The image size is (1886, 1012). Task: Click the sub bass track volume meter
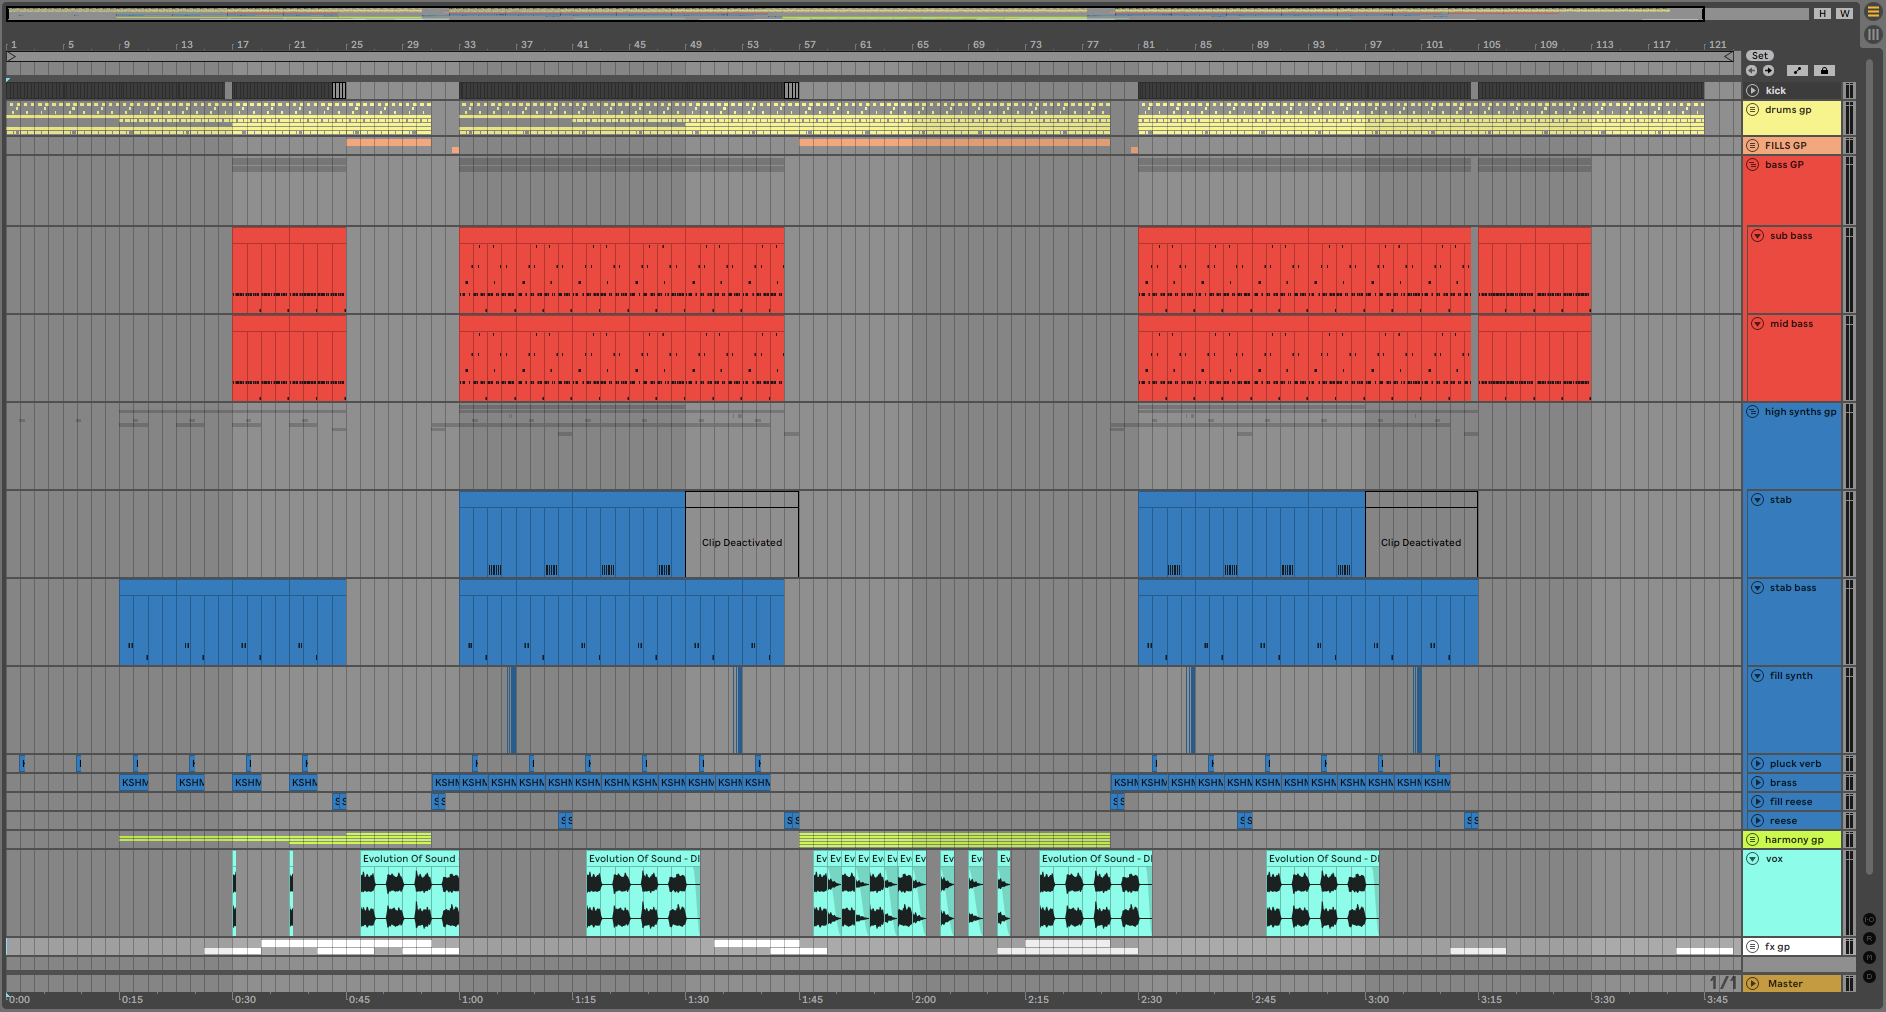pos(1849,270)
